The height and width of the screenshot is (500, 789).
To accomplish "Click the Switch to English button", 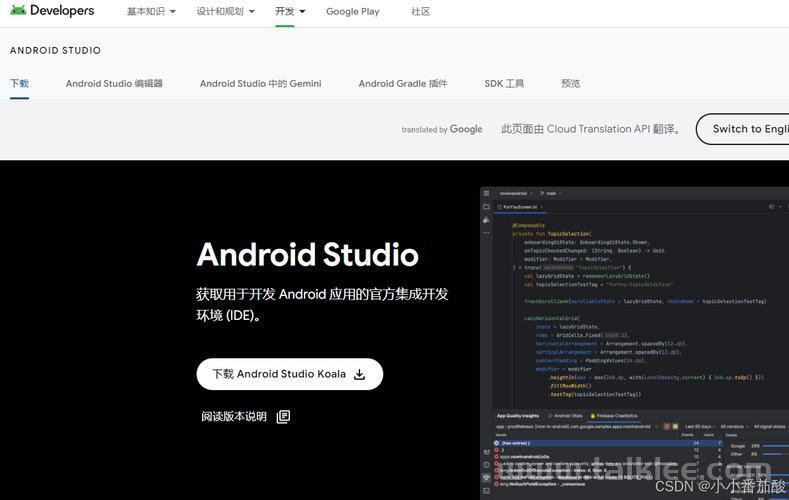I will point(743,129).
